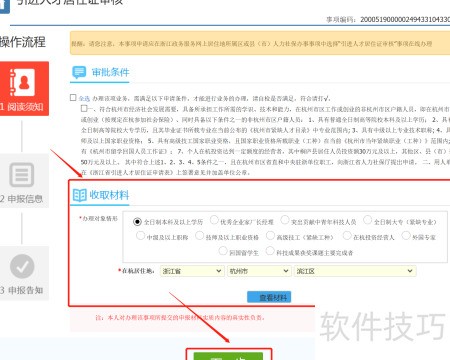Image resolution: width=450 pixels, height=360 pixels.
Task: Select the 科技成果获奖课题主要完成者 radio option
Action: (x=270, y=251)
